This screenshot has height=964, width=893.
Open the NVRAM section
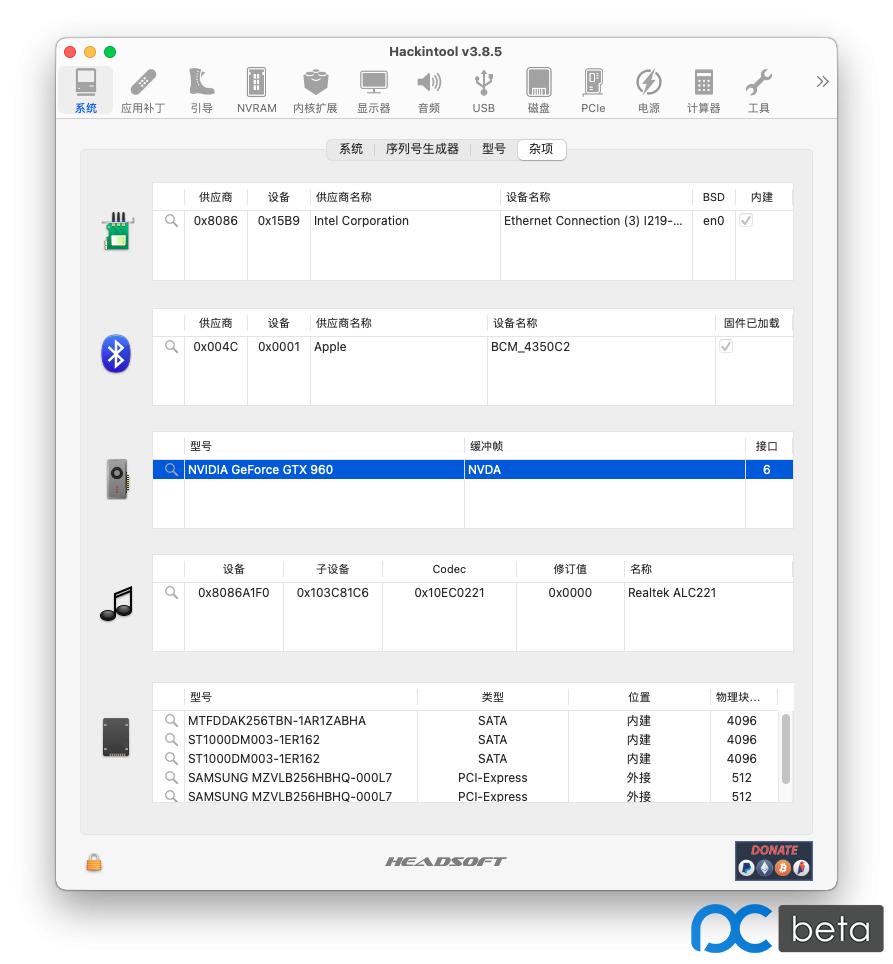(256, 90)
